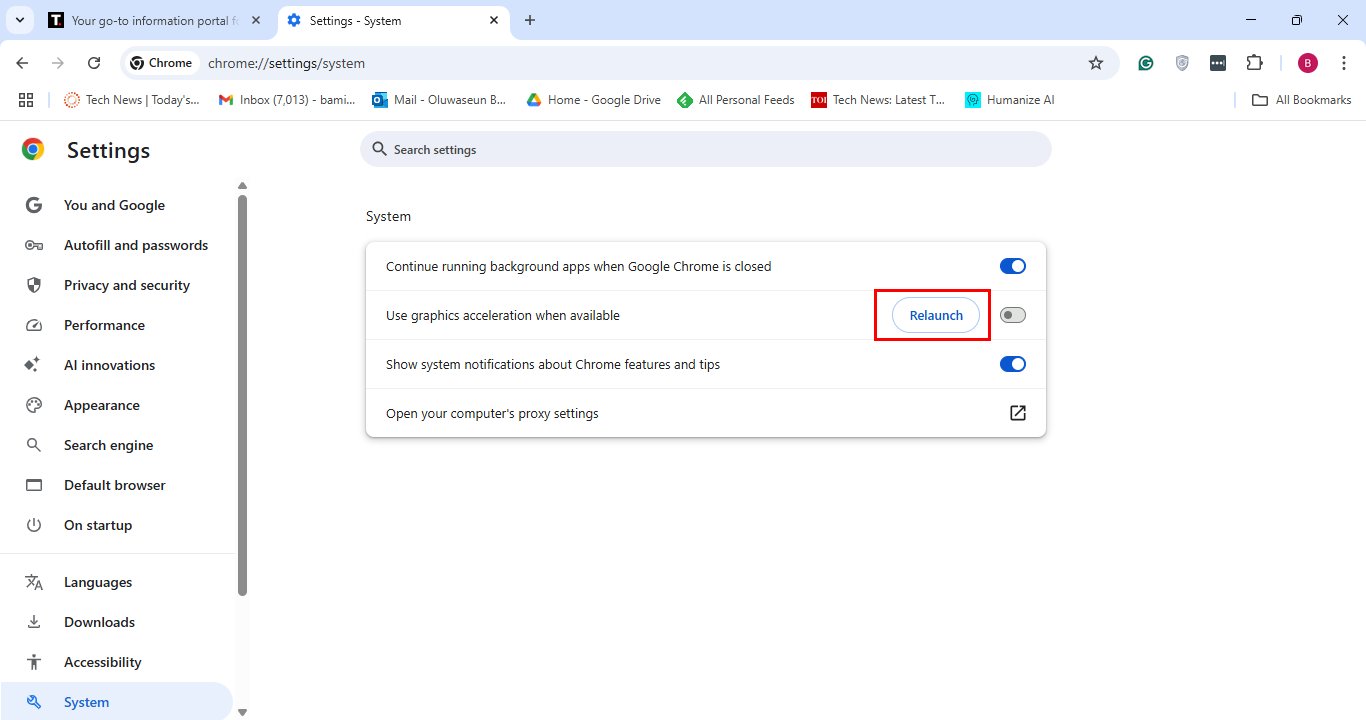Open the tab search chevron
Viewport: 1366px width, 720px height.
point(19,19)
